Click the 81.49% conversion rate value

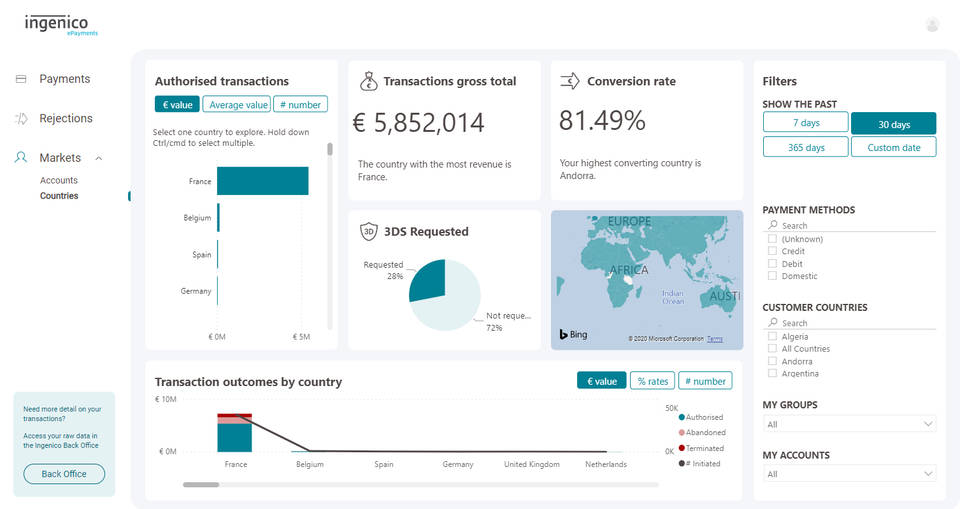pyautogui.click(x=602, y=120)
